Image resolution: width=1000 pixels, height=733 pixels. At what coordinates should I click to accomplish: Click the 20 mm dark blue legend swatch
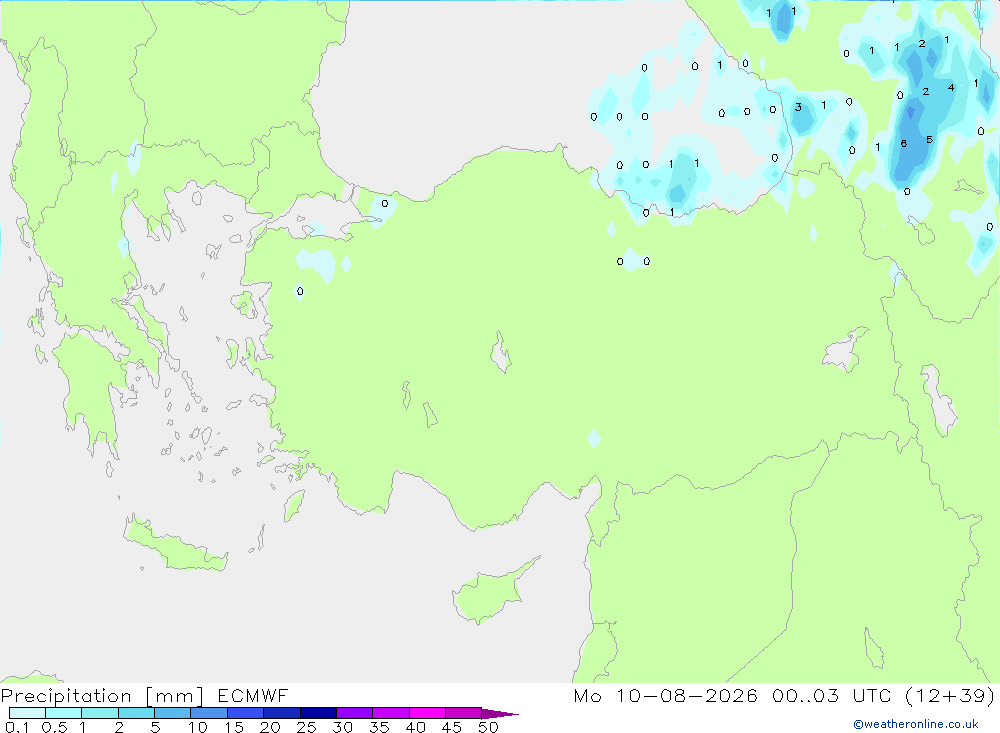[x=281, y=713]
